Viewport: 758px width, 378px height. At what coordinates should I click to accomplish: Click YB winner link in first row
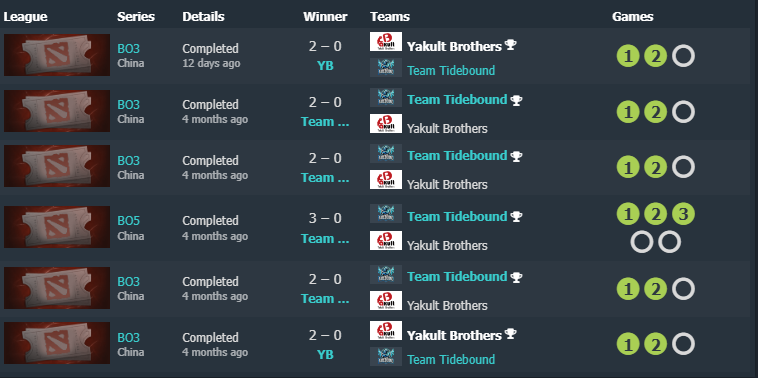click(325, 66)
